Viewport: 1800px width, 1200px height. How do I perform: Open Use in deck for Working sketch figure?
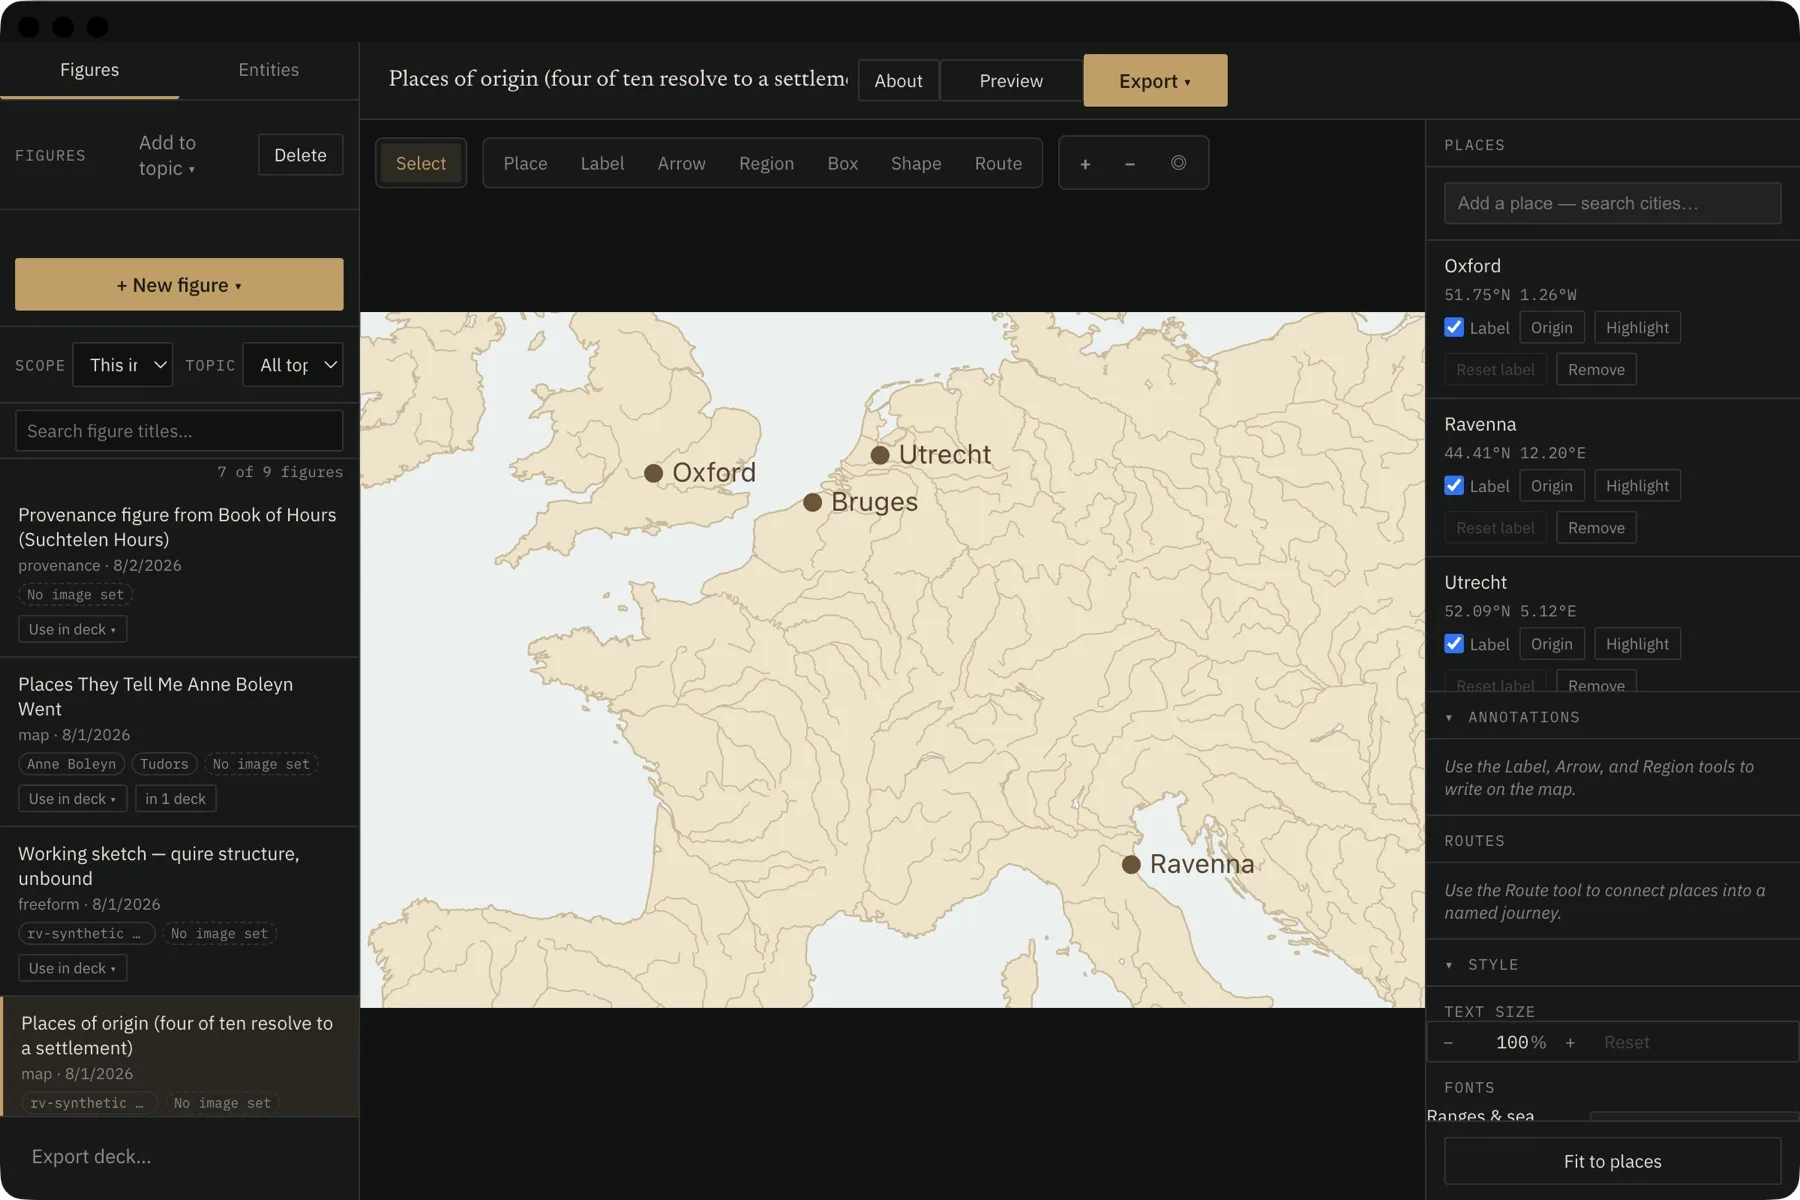pyautogui.click(x=72, y=968)
